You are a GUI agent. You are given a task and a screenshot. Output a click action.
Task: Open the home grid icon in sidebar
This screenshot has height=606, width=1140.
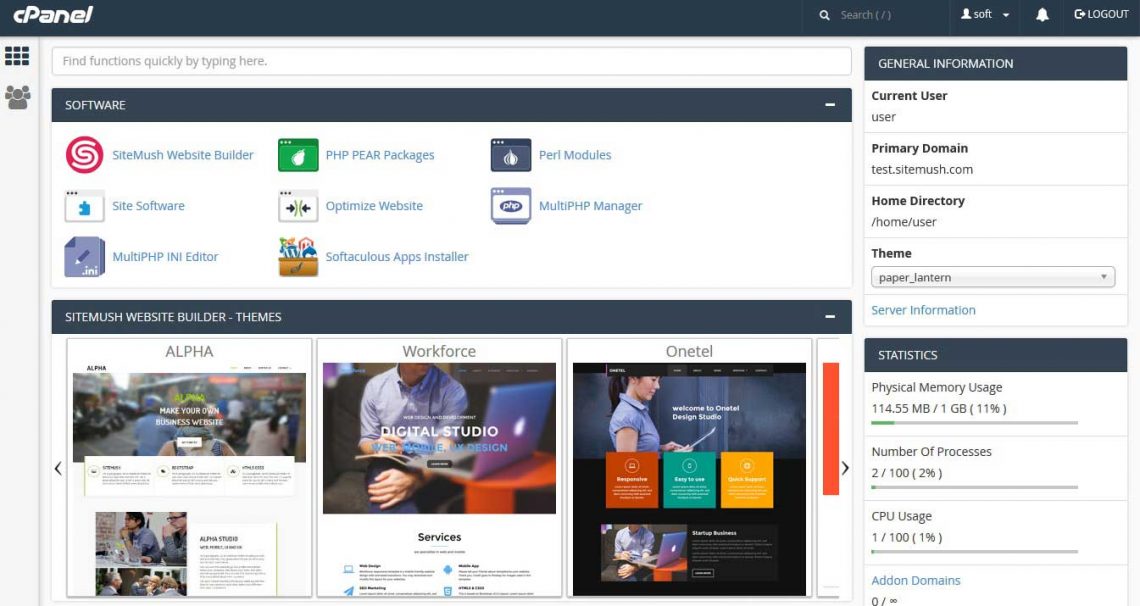[x=17, y=56]
